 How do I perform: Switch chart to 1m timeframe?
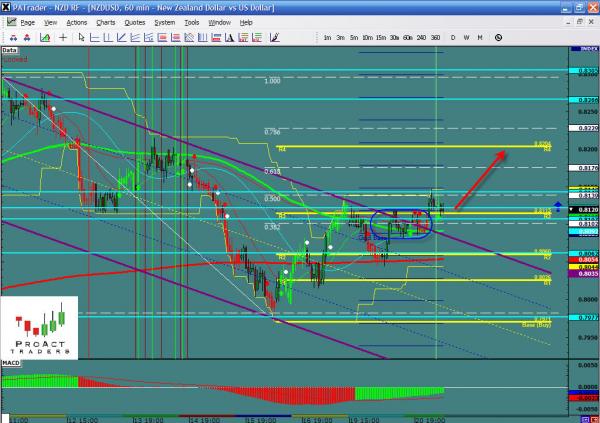point(327,37)
